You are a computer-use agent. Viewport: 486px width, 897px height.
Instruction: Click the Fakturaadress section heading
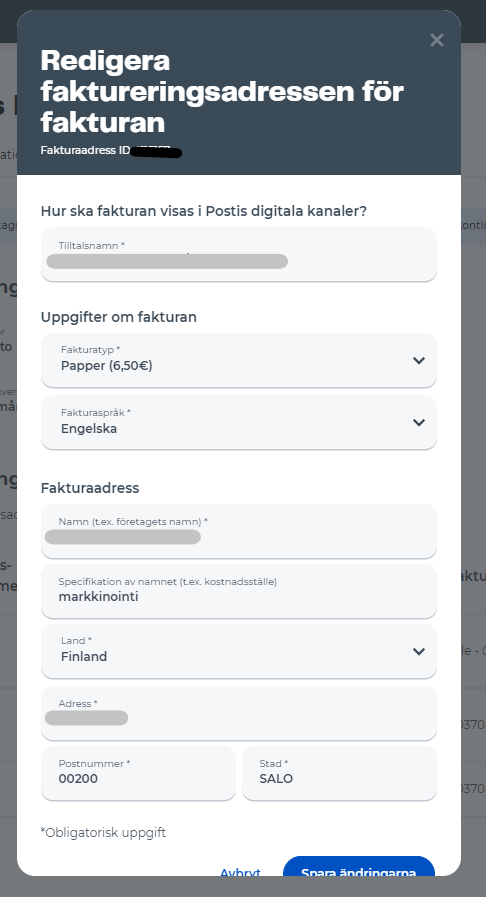pyautogui.click(x=90, y=488)
